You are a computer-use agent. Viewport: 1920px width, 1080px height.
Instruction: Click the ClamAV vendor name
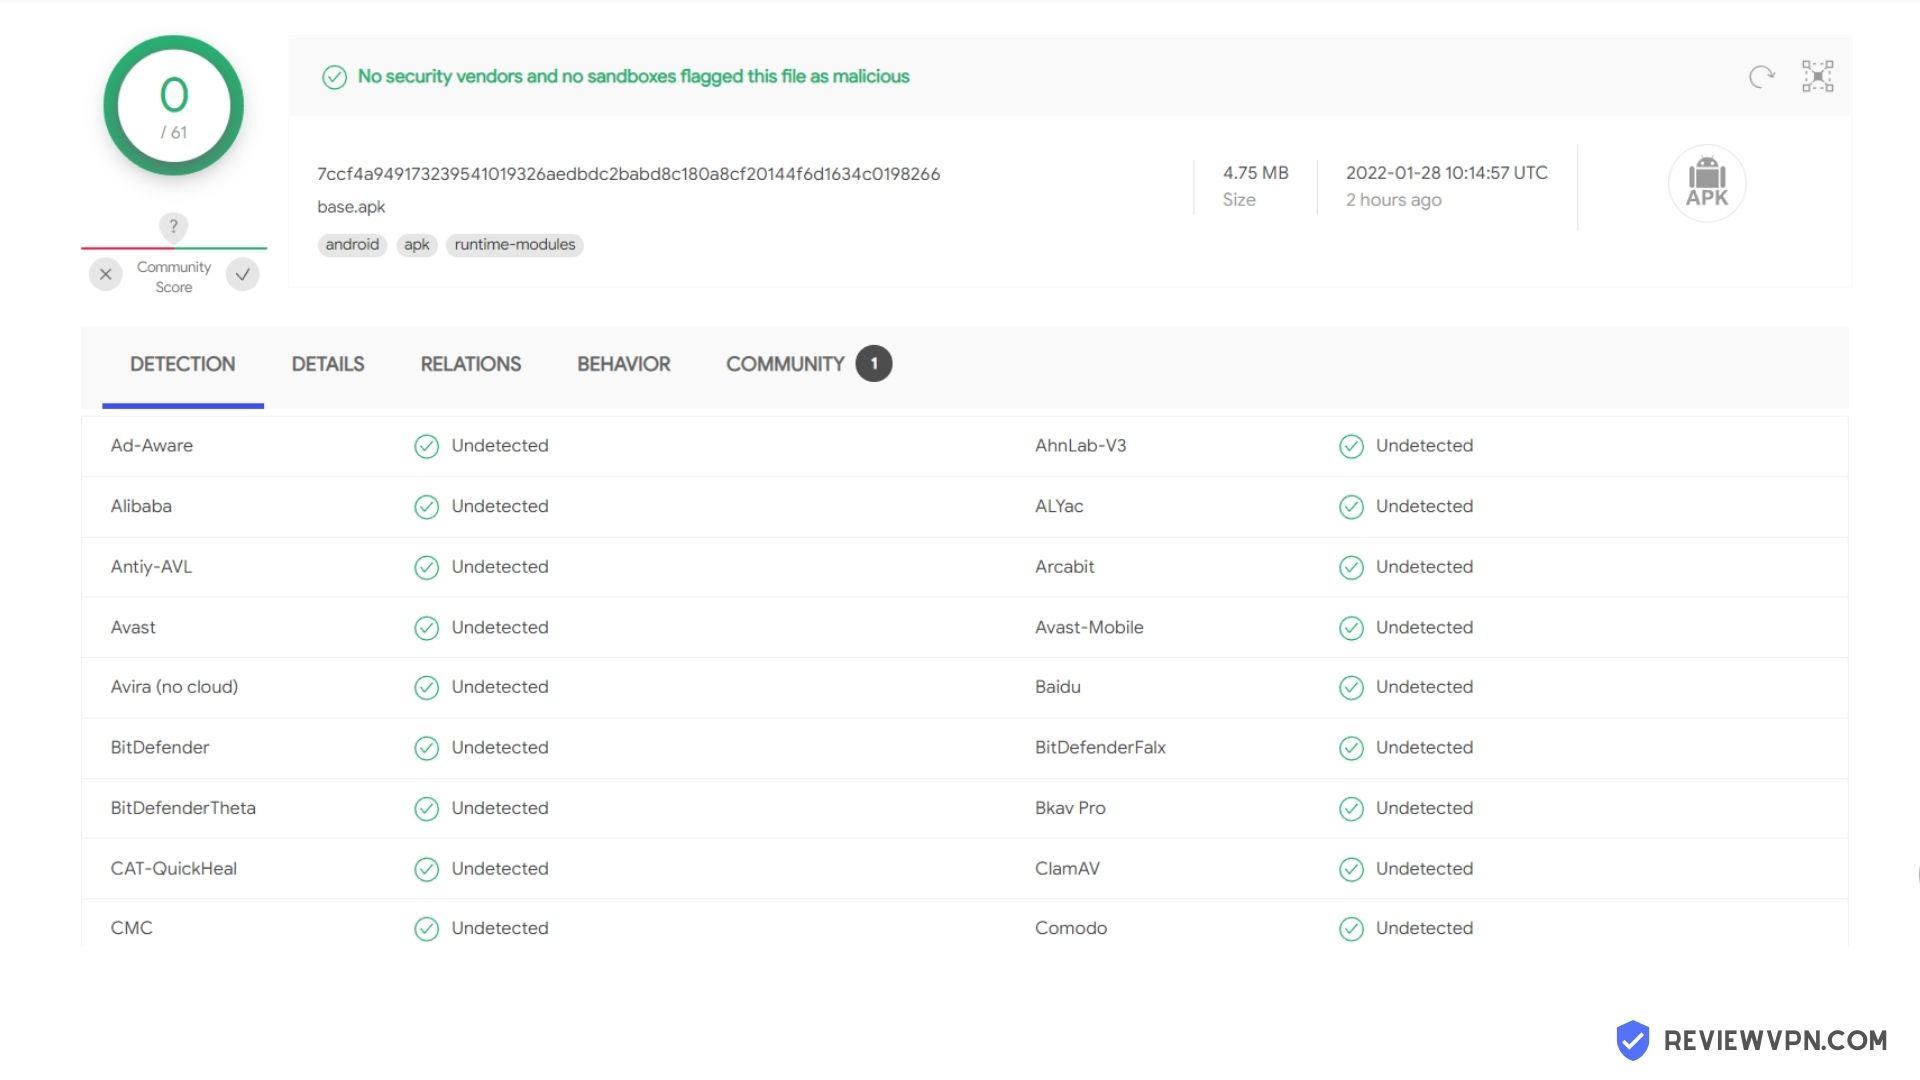1067,869
